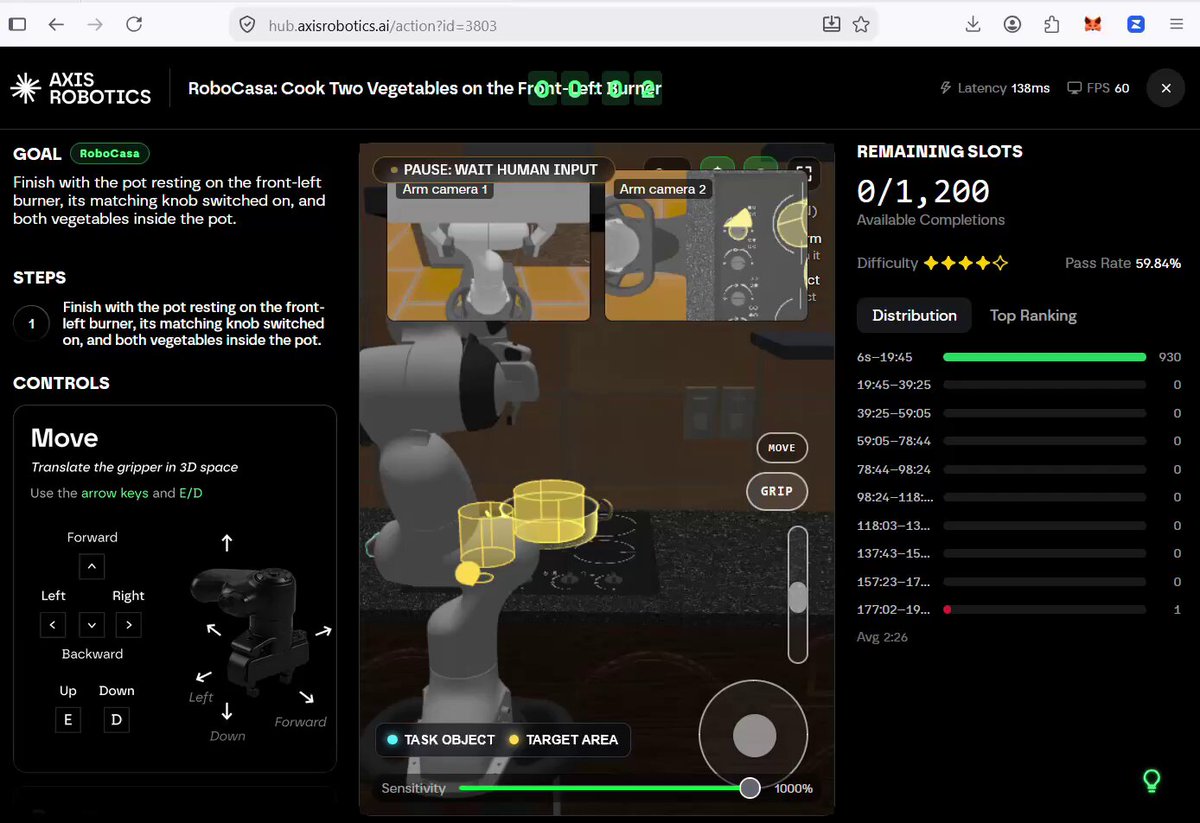Screen dimensions: 1200x823
Task: Click the vertical slider handle under GRIP
Action: 797,598
